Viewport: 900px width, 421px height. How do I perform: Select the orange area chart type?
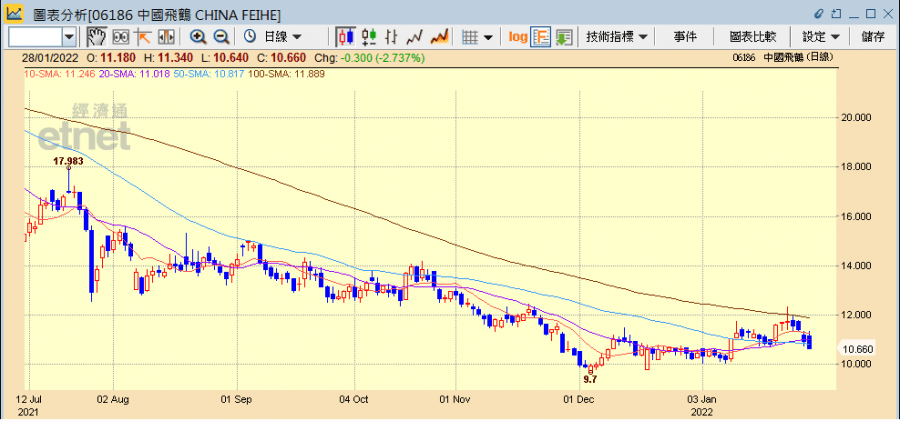click(438, 37)
